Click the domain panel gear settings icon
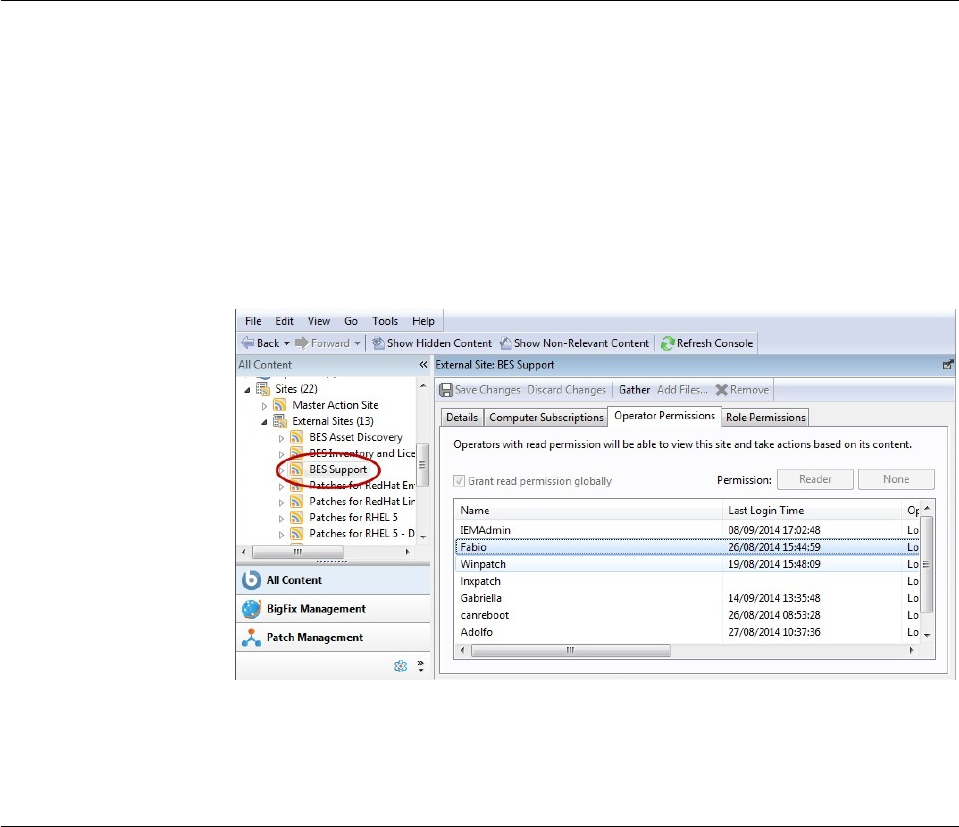 (x=400, y=666)
